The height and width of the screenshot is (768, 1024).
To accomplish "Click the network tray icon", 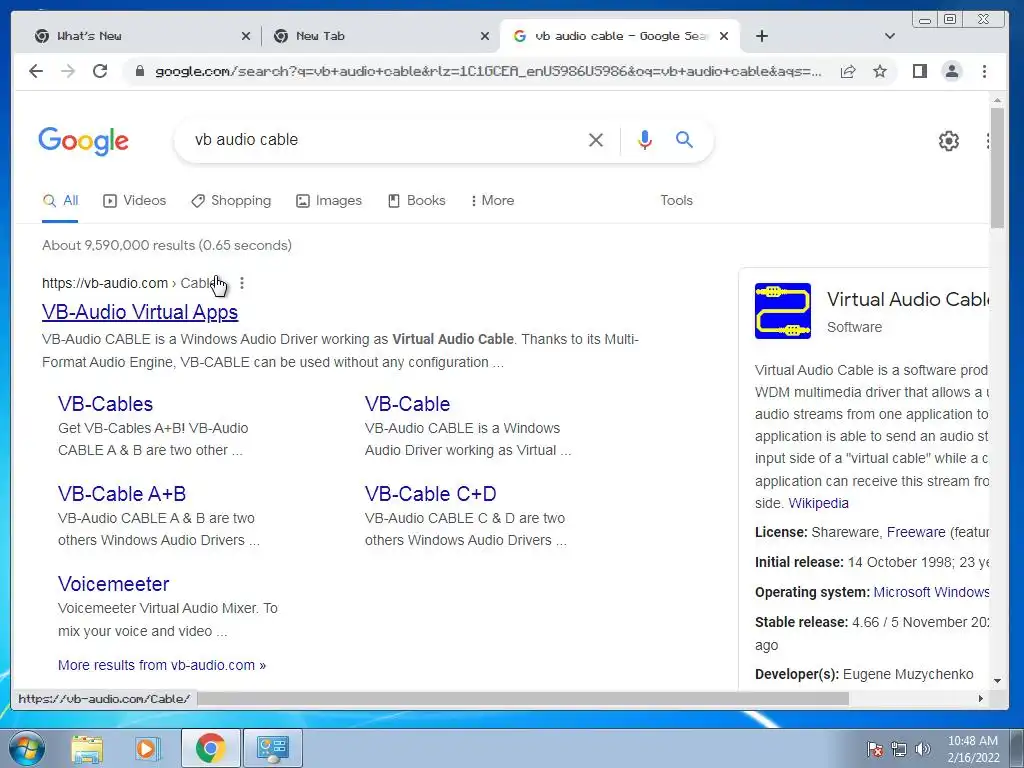I will click(x=899, y=749).
